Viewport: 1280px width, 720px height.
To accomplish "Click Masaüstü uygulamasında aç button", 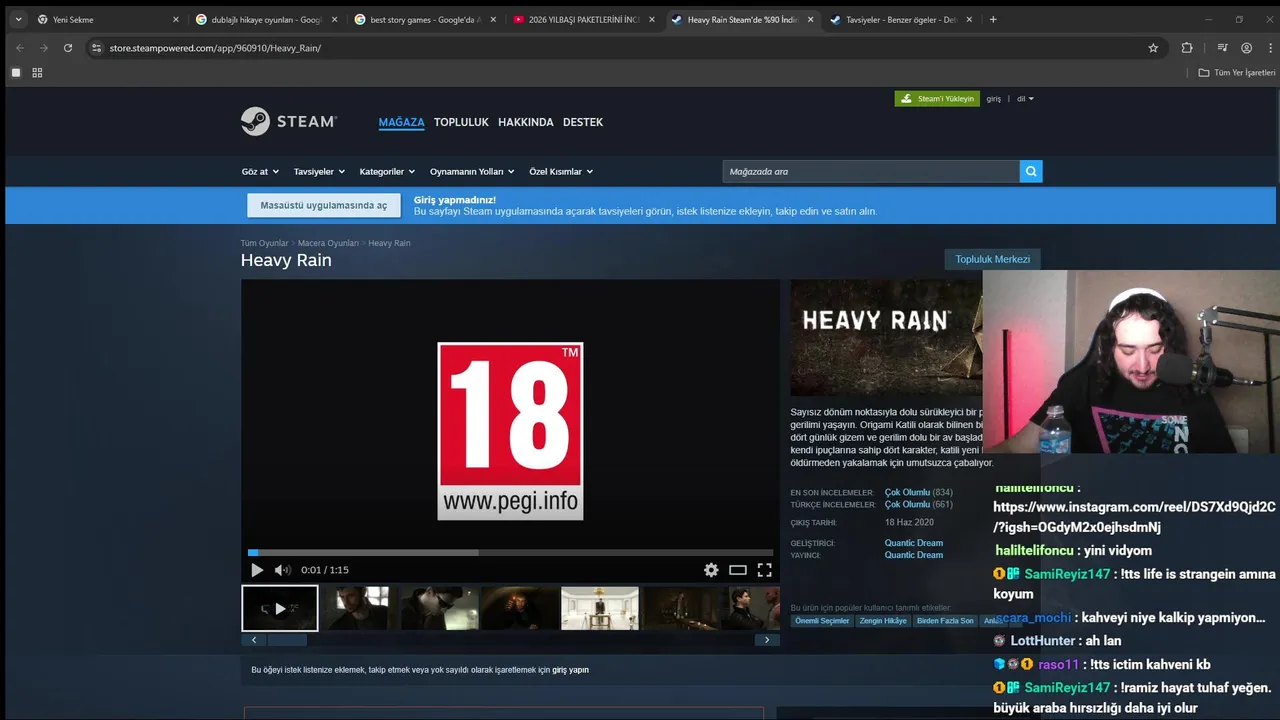I will (324, 205).
